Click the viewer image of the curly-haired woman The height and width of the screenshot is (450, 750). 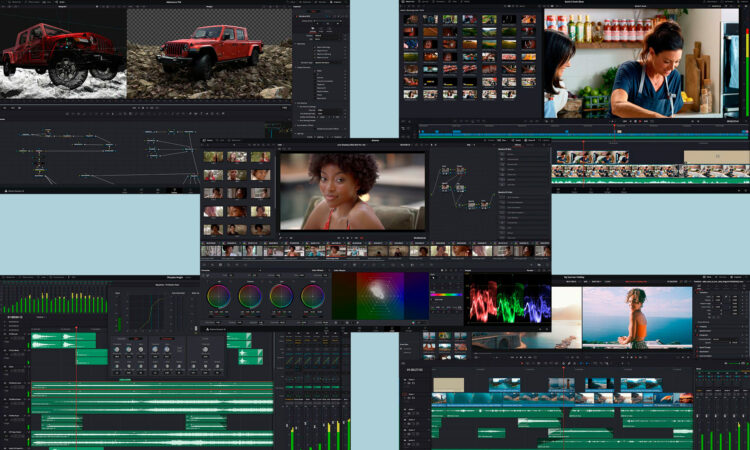pyautogui.click(x=352, y=191)
